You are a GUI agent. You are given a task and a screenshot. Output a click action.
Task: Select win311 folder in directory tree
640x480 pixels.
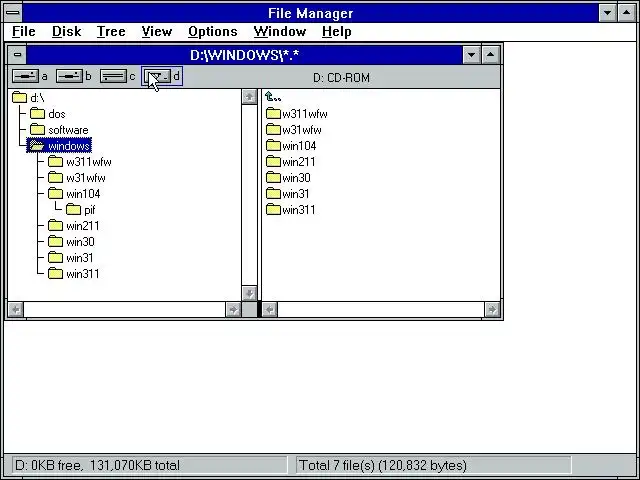pos(73,274)
